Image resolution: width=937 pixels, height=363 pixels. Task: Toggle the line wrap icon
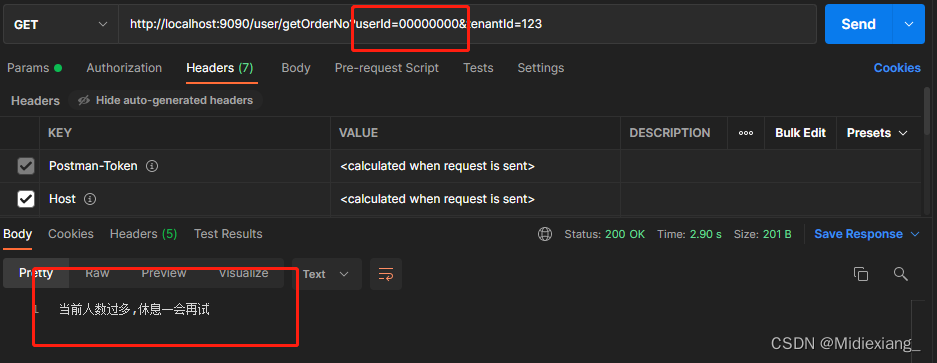click(x=385, y=274)
